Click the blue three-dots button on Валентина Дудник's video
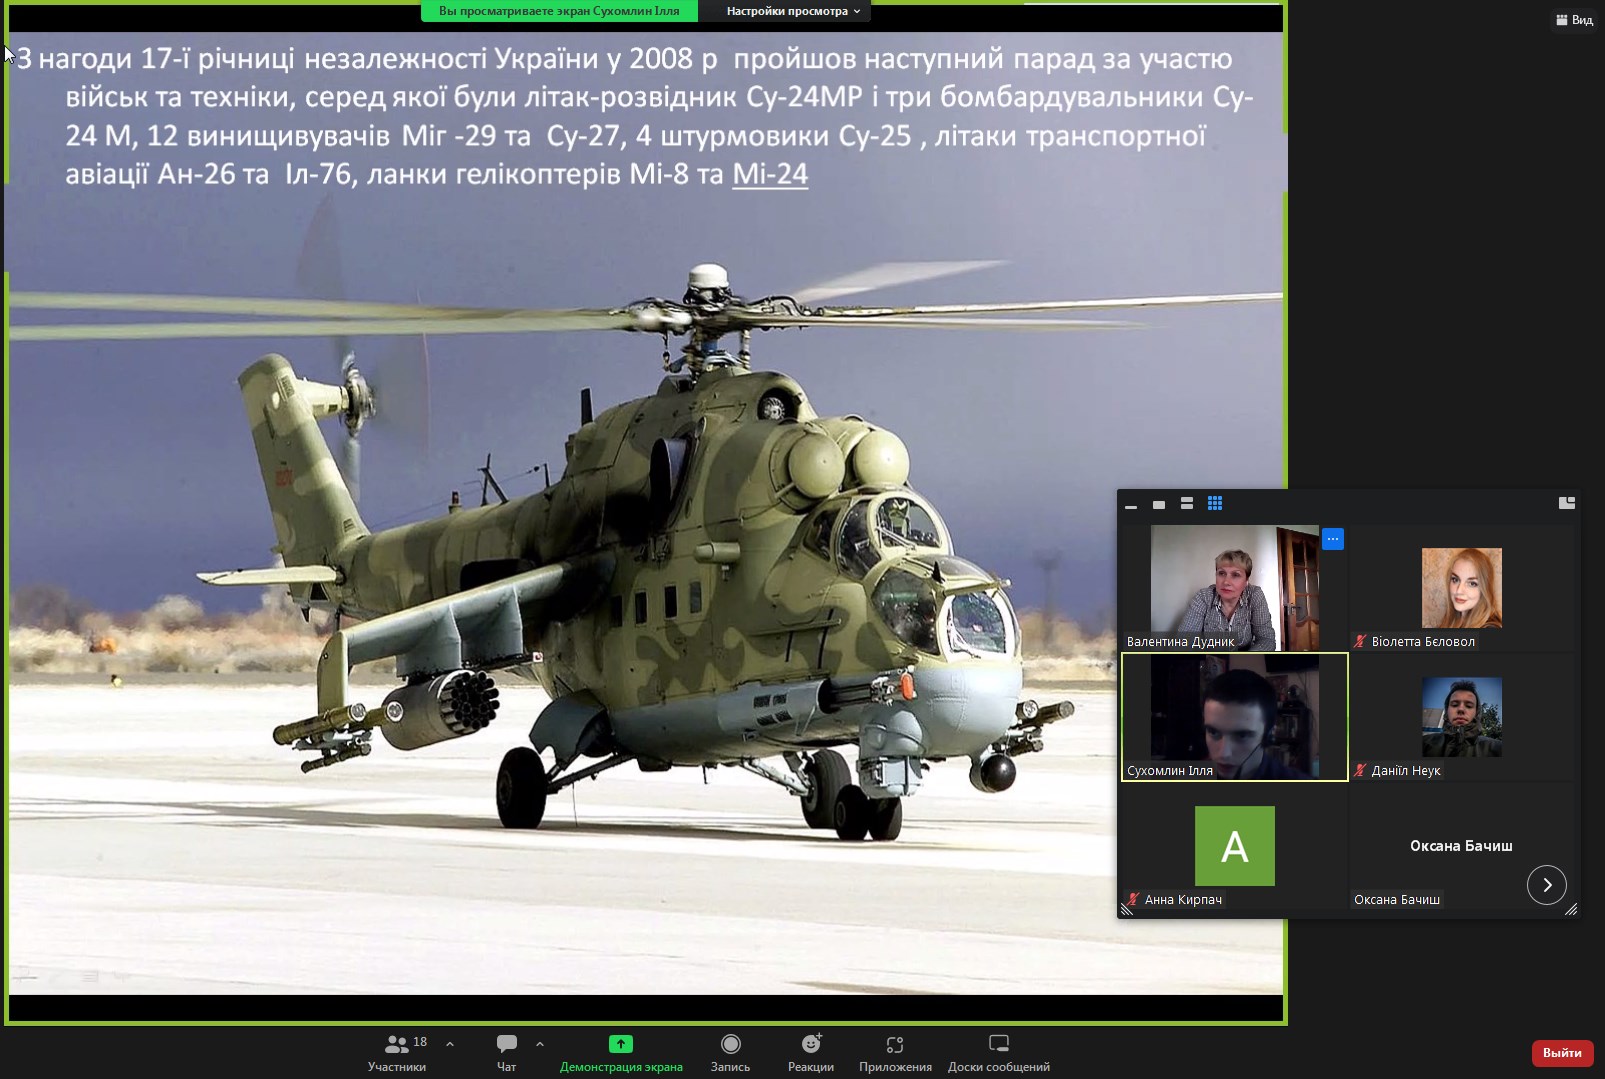 (1332, 539)
